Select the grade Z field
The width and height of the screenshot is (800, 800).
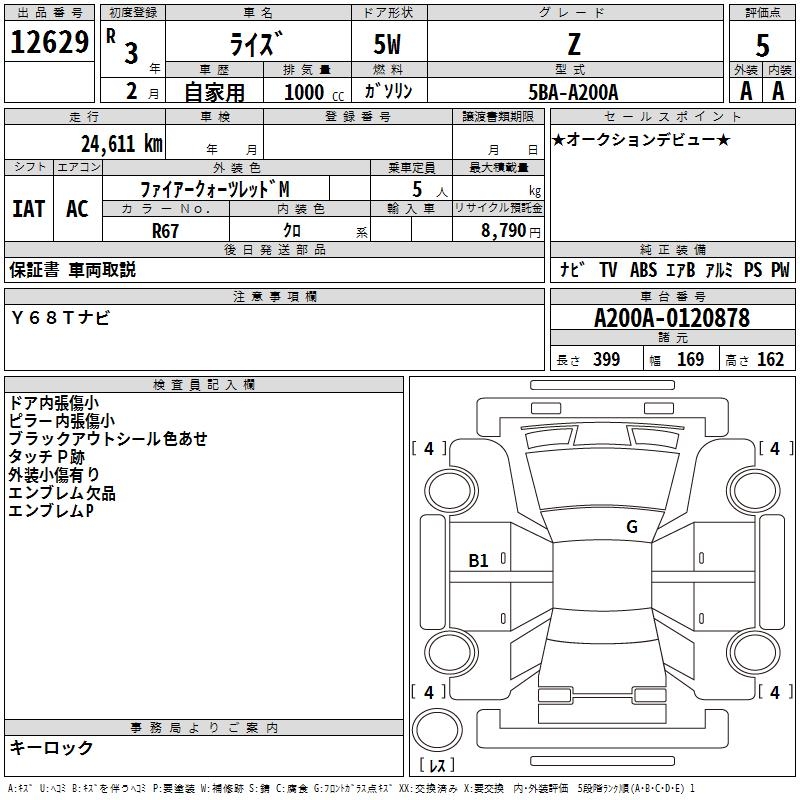coord(574,45)
